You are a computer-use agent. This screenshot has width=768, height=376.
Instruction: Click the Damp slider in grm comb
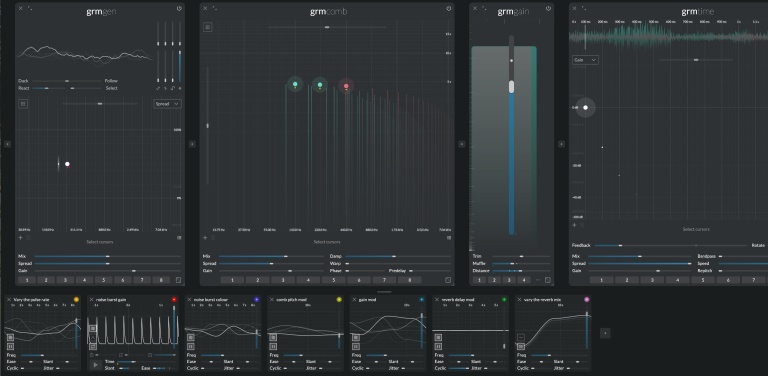[398, 256]
